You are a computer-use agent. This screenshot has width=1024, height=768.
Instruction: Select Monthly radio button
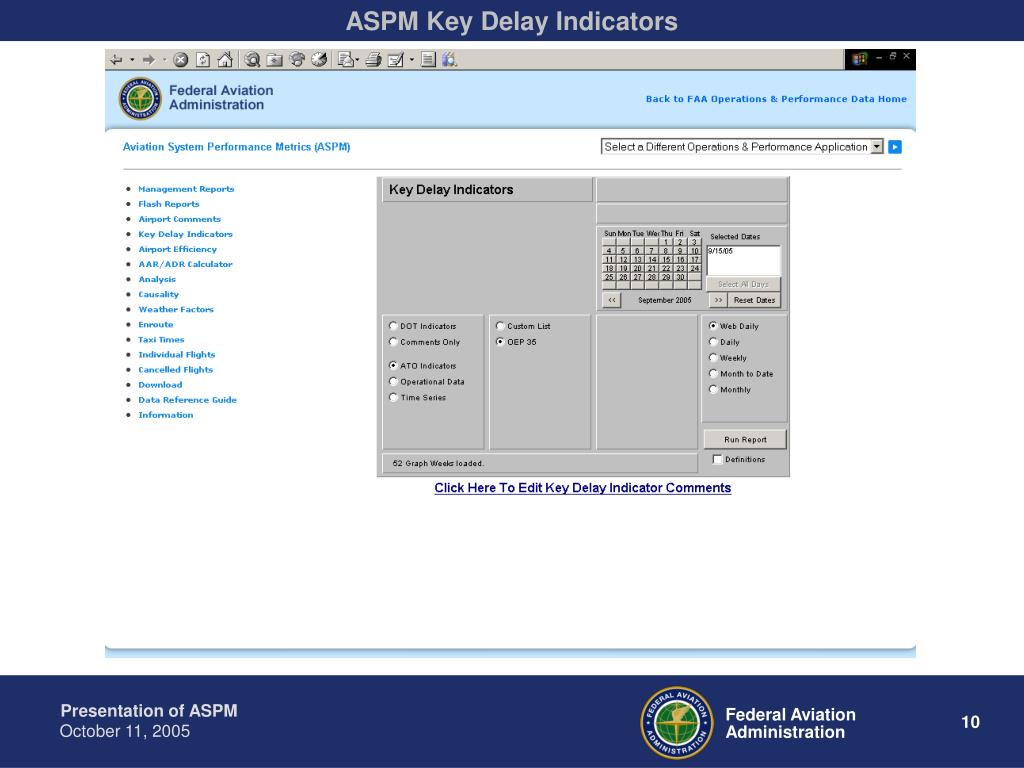tap(713, 389)
